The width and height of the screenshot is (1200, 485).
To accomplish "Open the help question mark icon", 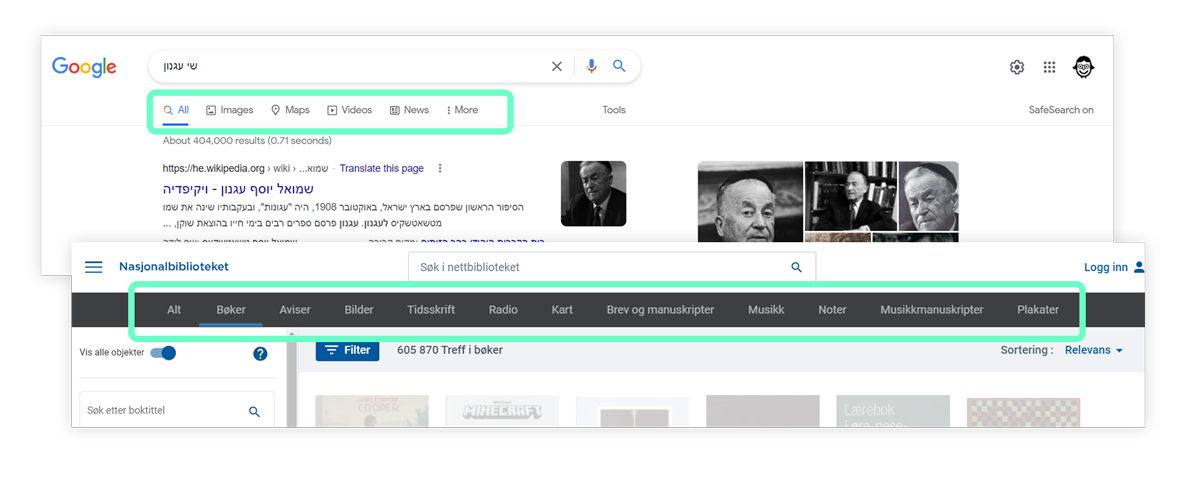I will (260, 353).
